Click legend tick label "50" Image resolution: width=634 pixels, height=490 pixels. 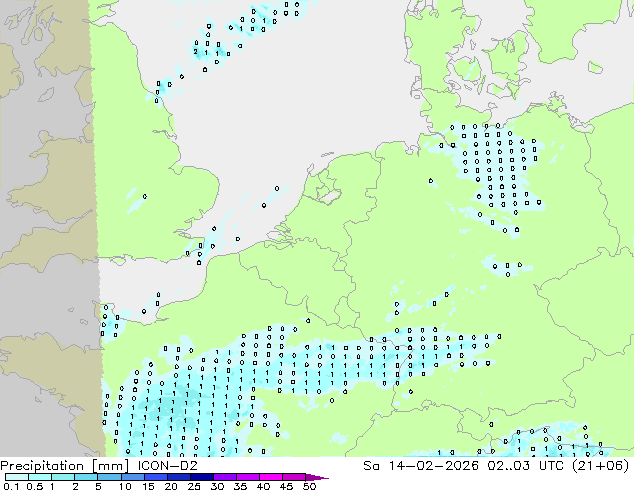tap(309, 486)
